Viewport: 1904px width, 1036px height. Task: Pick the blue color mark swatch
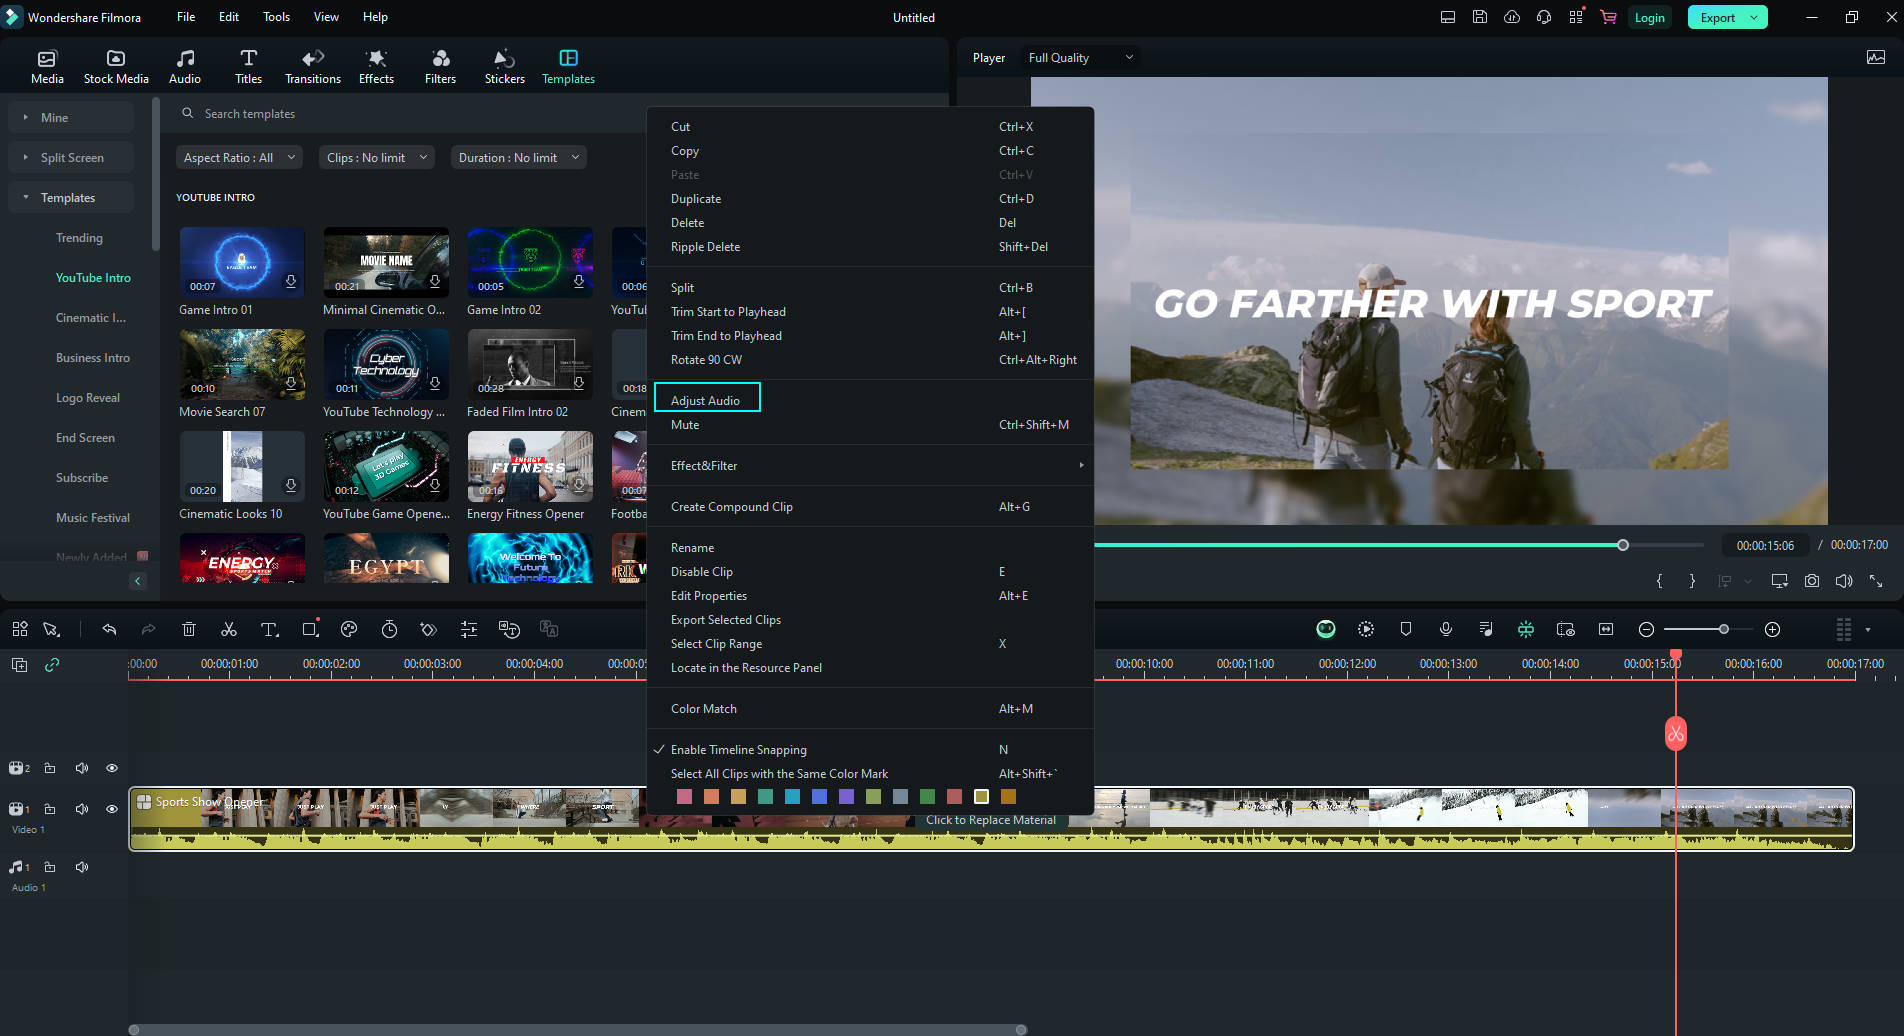(x=819, y=797)
